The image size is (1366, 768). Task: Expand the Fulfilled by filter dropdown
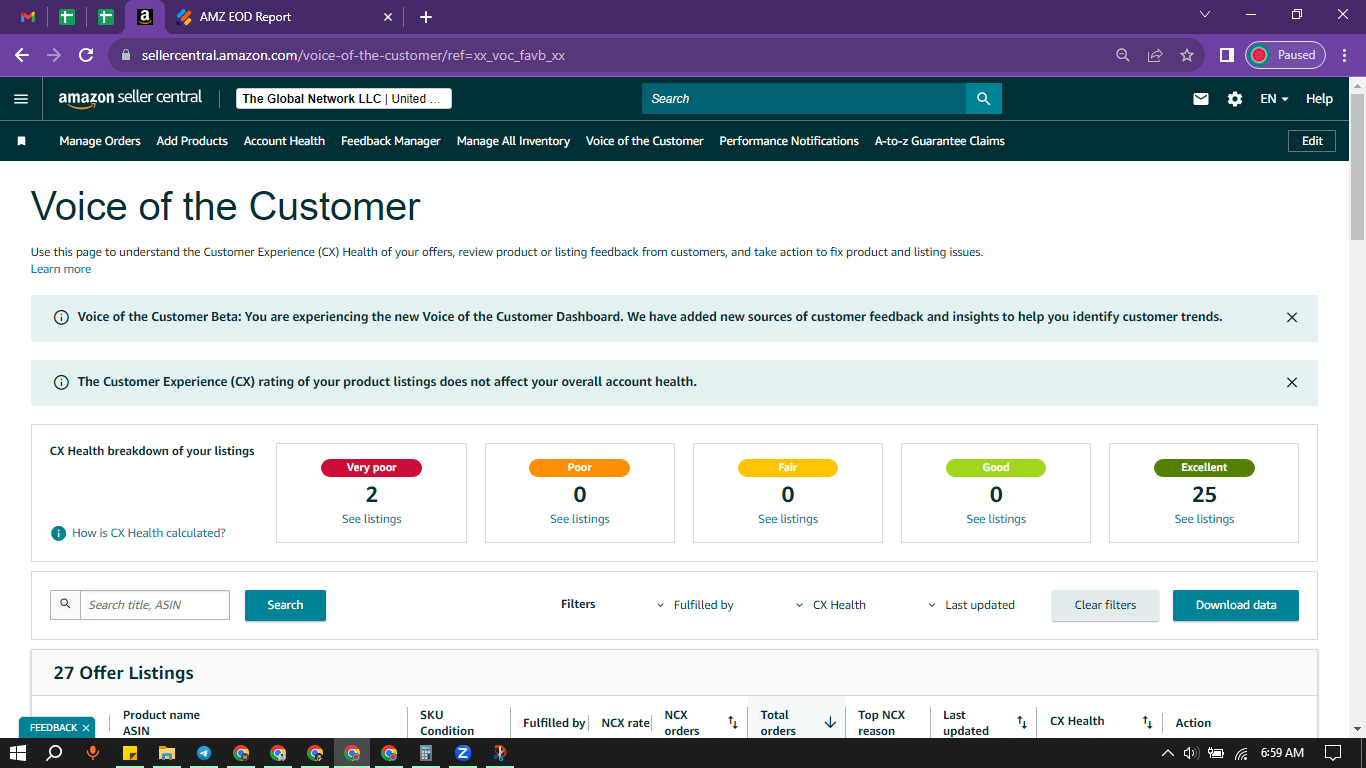695,605
